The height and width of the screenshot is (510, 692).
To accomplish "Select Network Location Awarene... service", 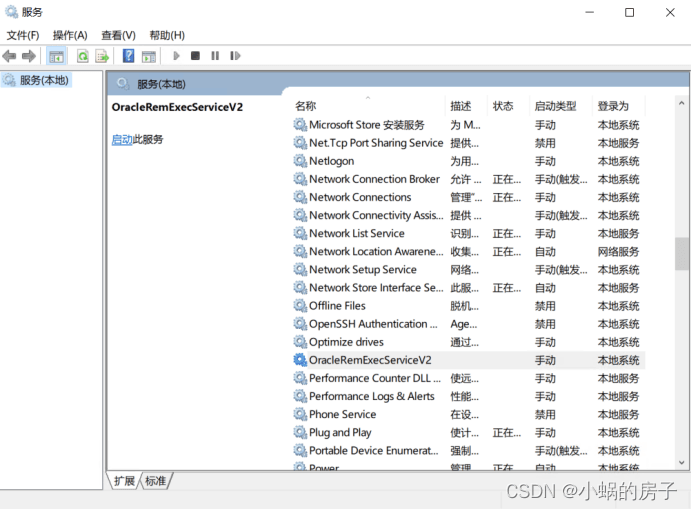I will click(468, 251).
